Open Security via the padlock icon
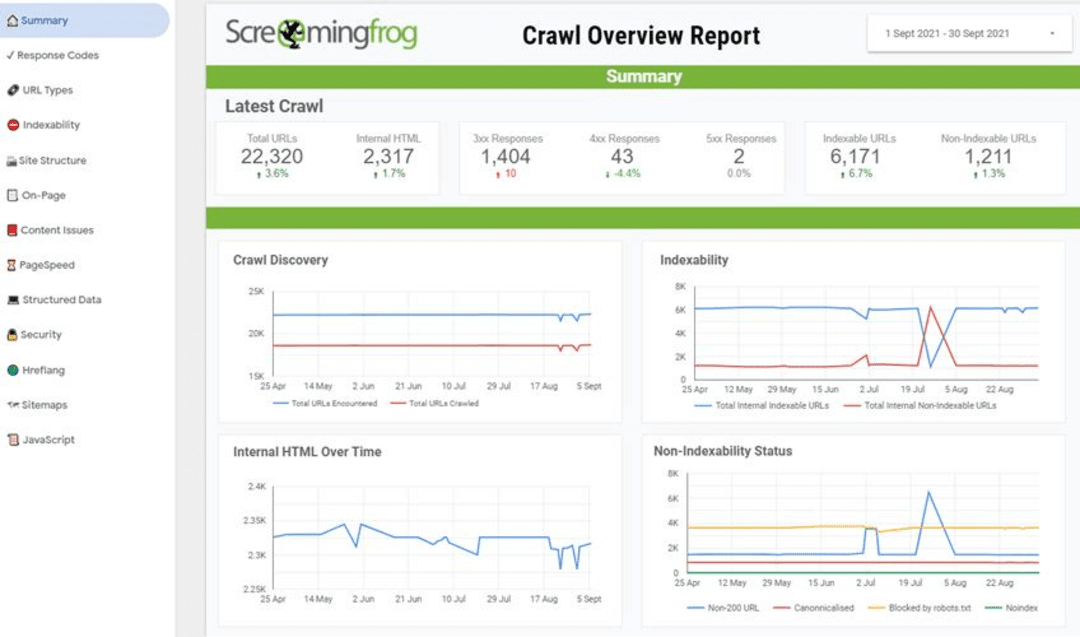 pos(10,334)
